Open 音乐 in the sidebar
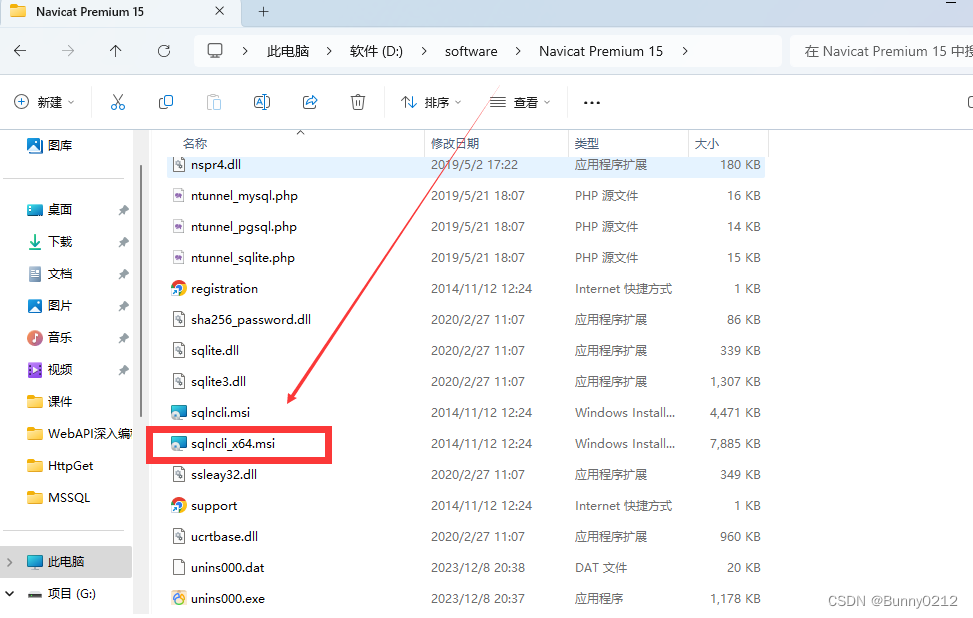 pos(50,338)
